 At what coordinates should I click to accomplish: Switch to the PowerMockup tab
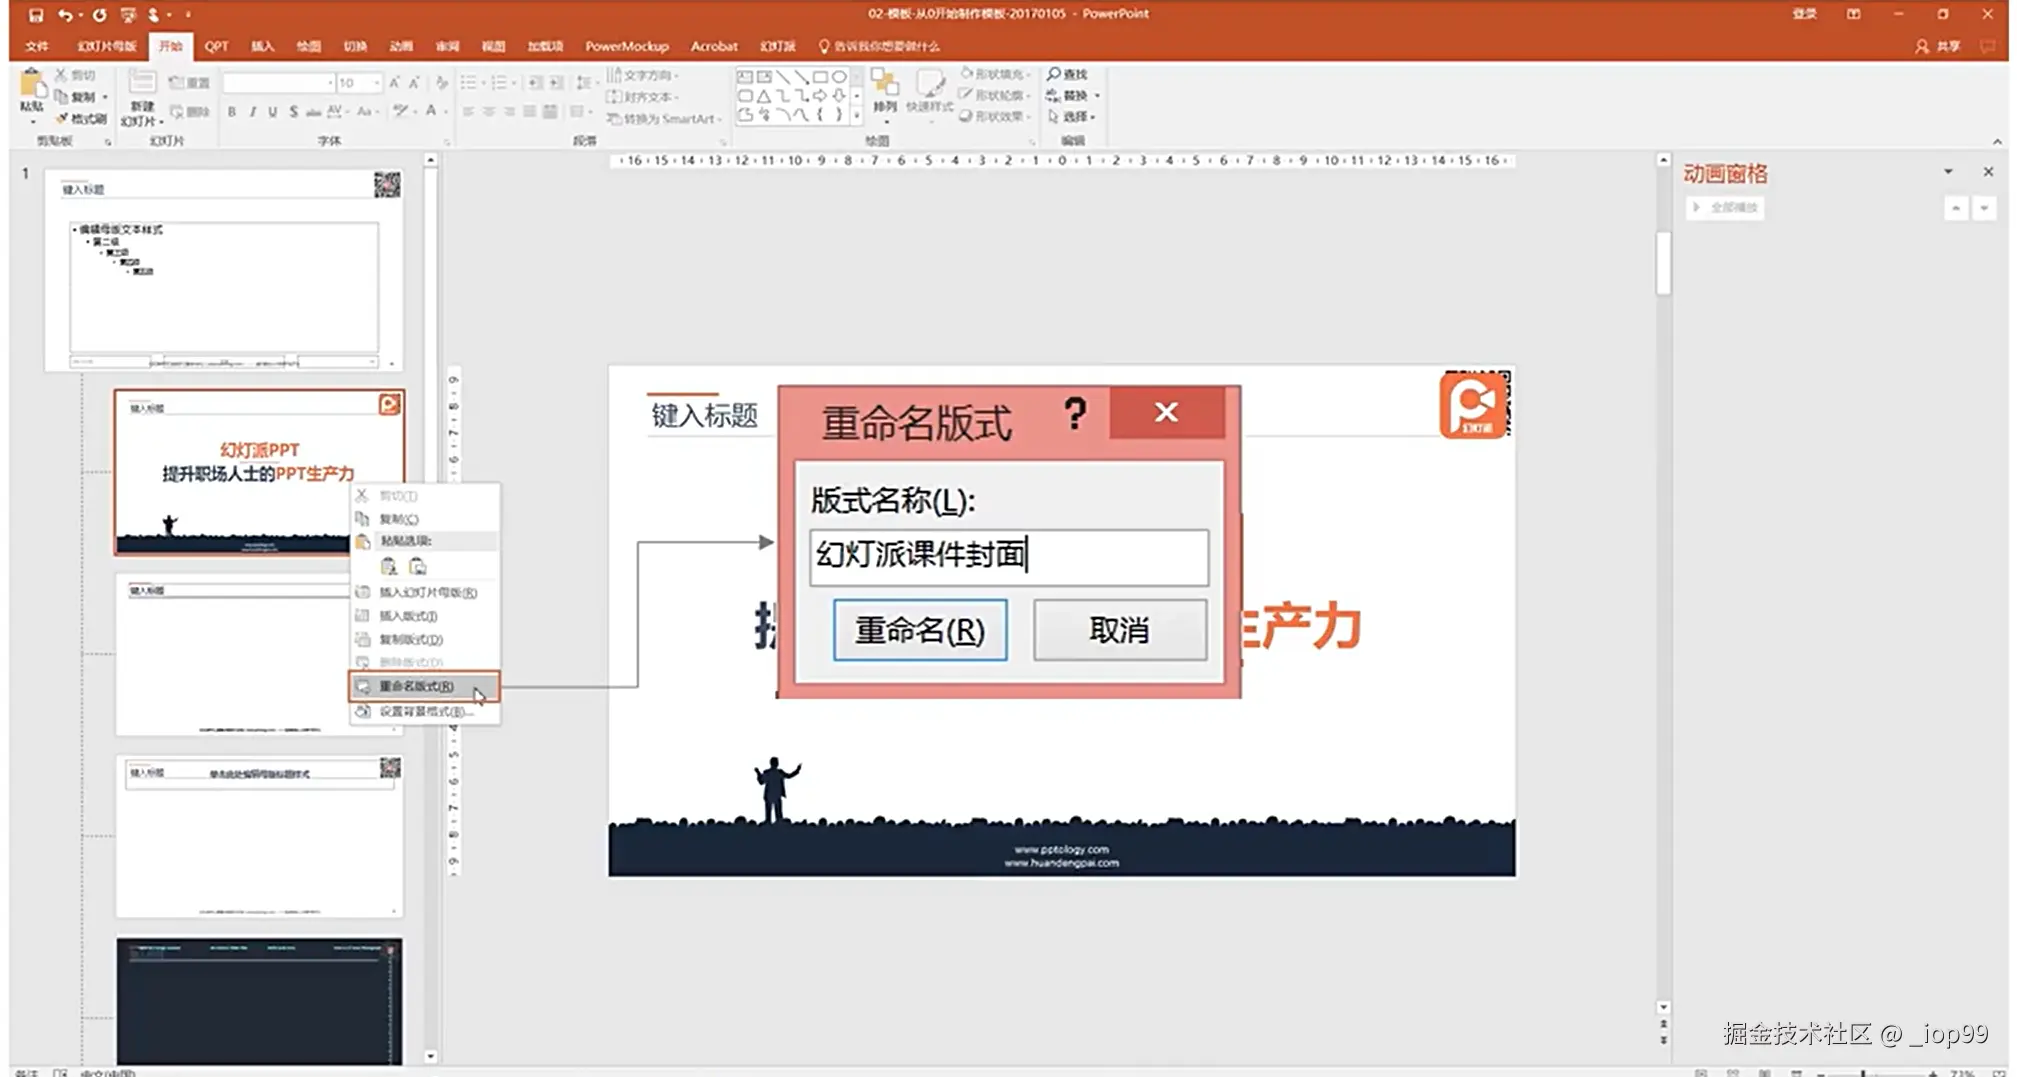pos(627,46)
